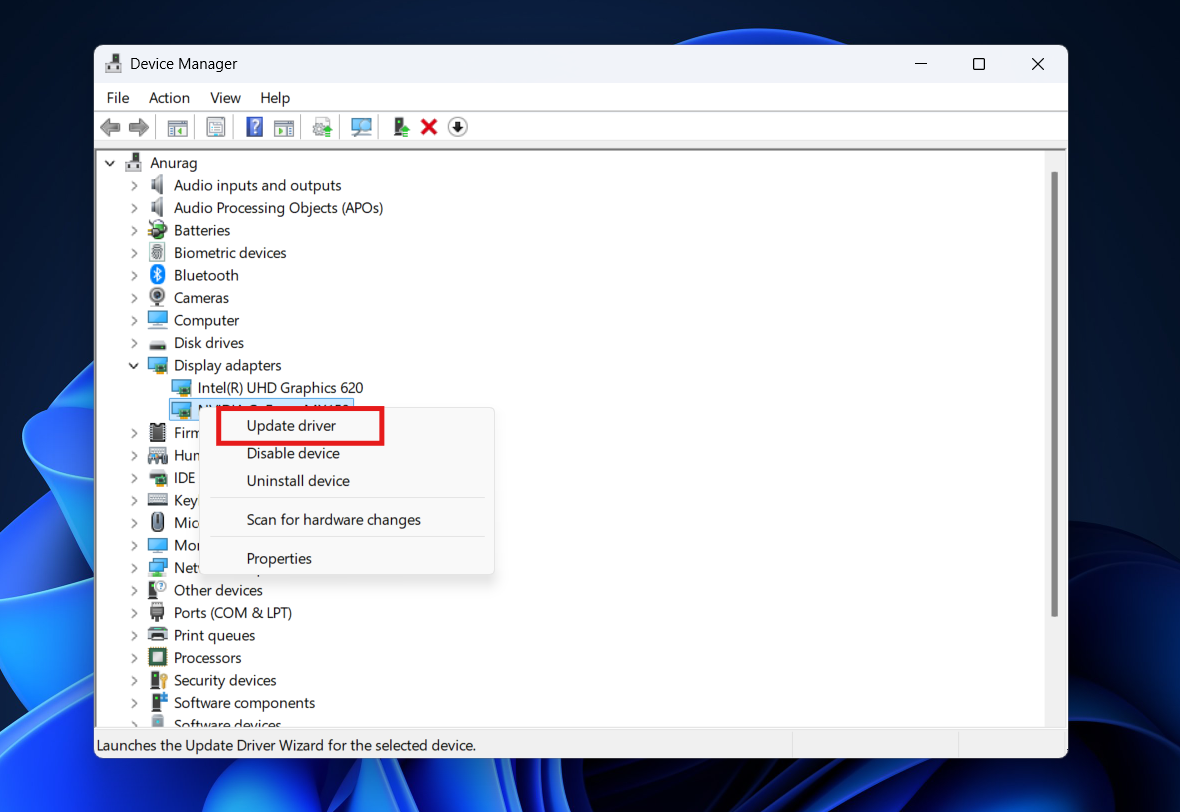Click the Scan for hardware changes icon
Image resolution: width=1180 pixels, height=812 pixels.
tap(361, 127)
